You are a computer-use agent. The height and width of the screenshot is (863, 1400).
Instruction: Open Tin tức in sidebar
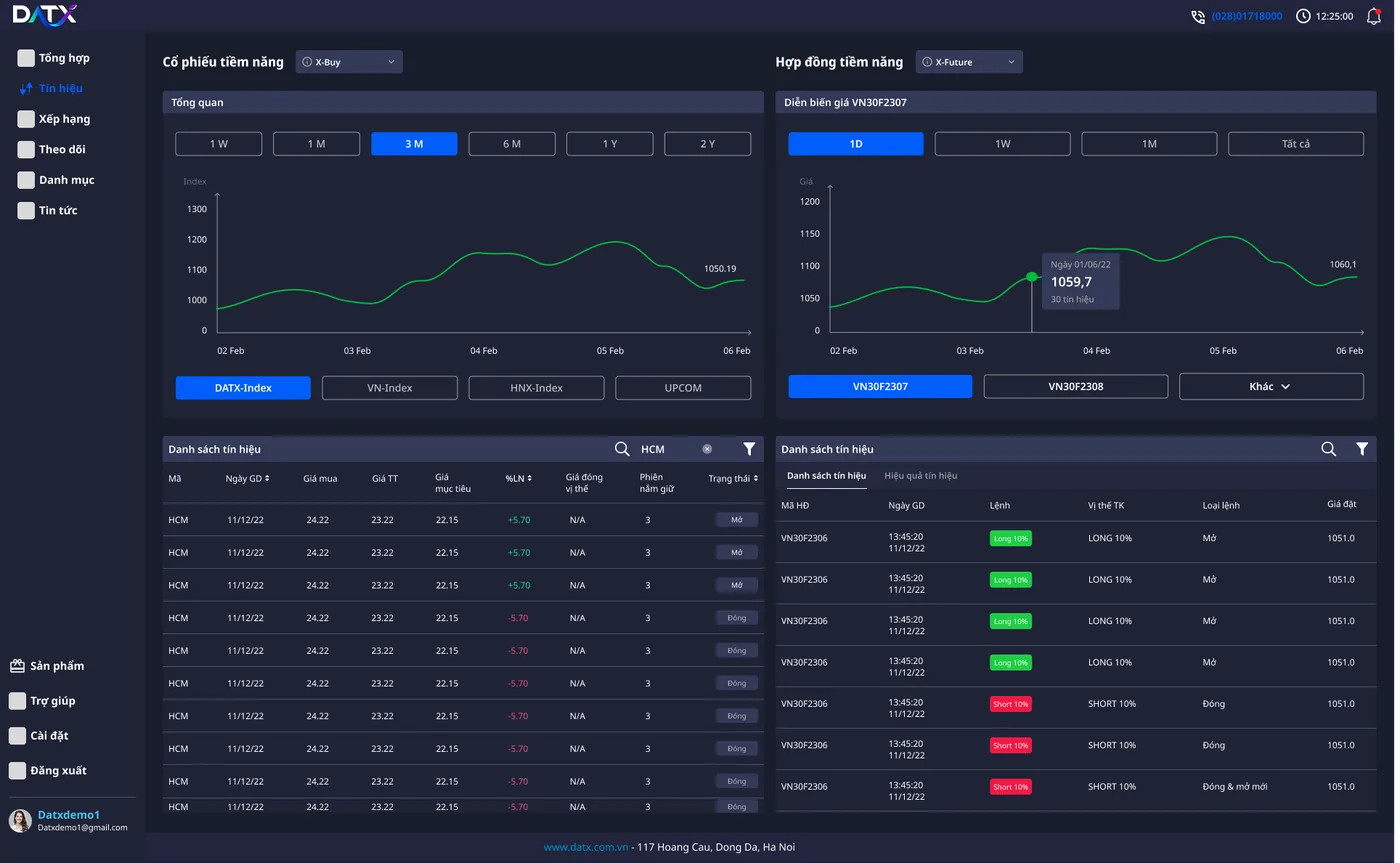coord(58,211)
